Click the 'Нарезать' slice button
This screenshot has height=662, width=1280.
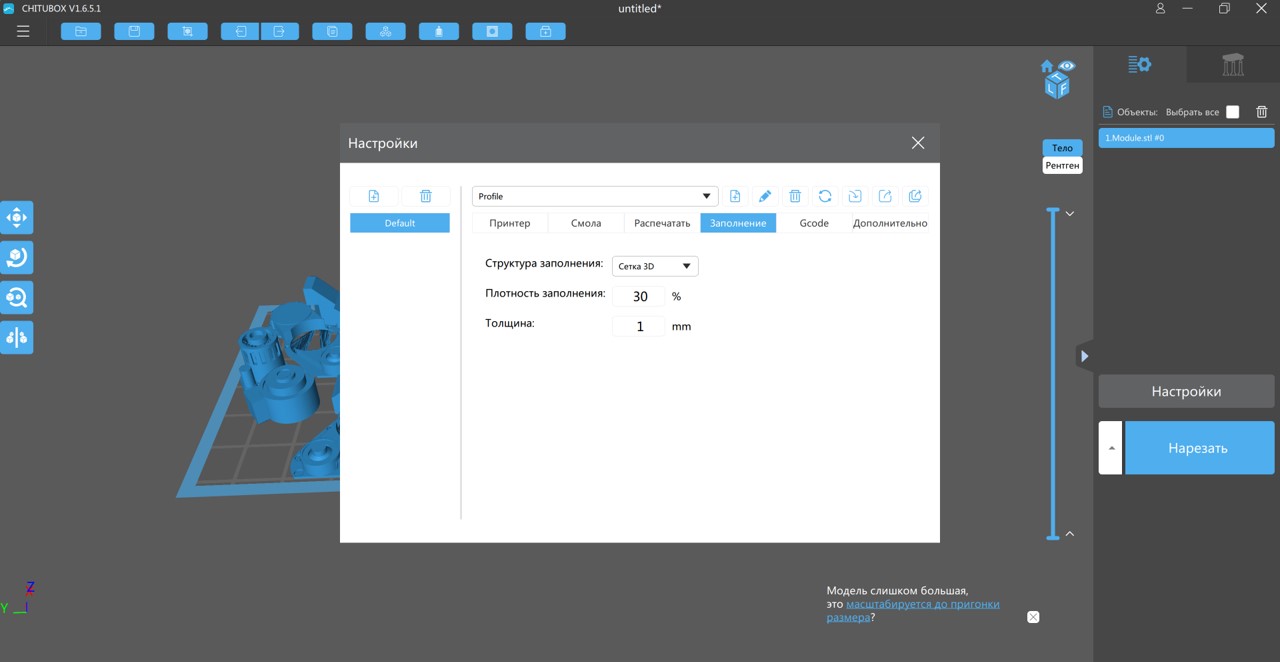click(1198, 448)
